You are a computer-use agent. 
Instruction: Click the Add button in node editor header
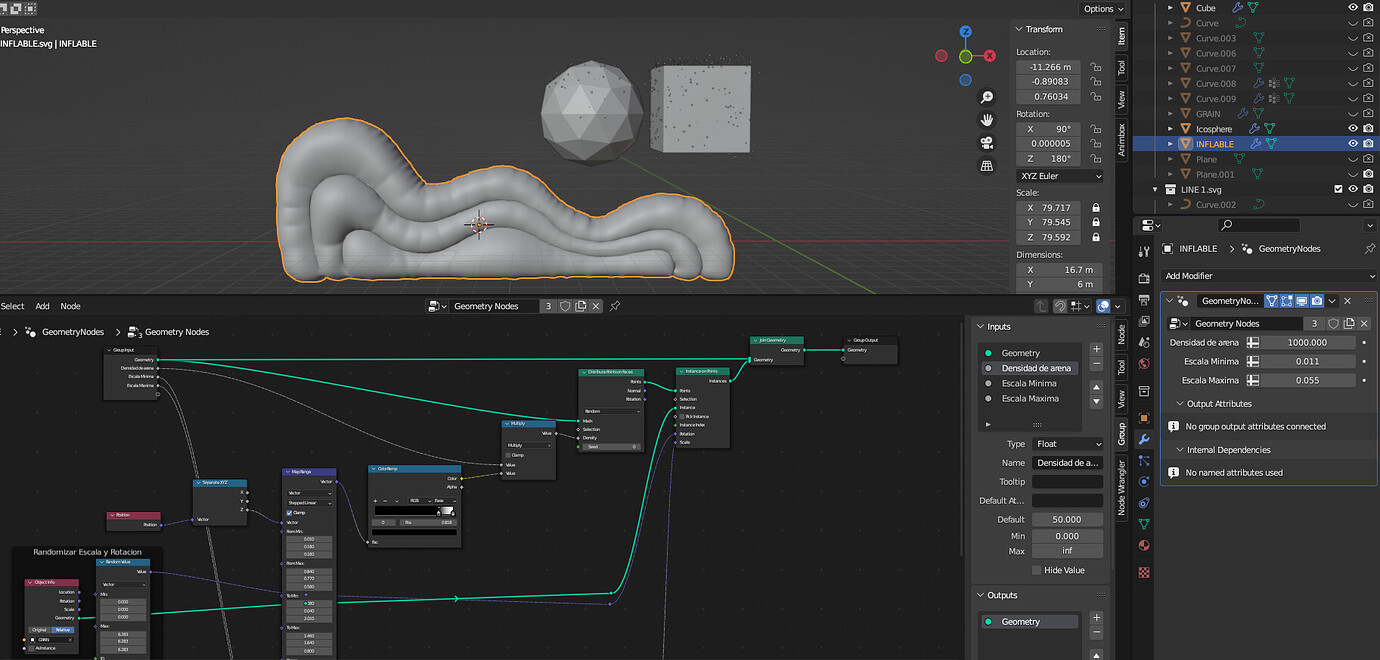[x=42, y=306]
